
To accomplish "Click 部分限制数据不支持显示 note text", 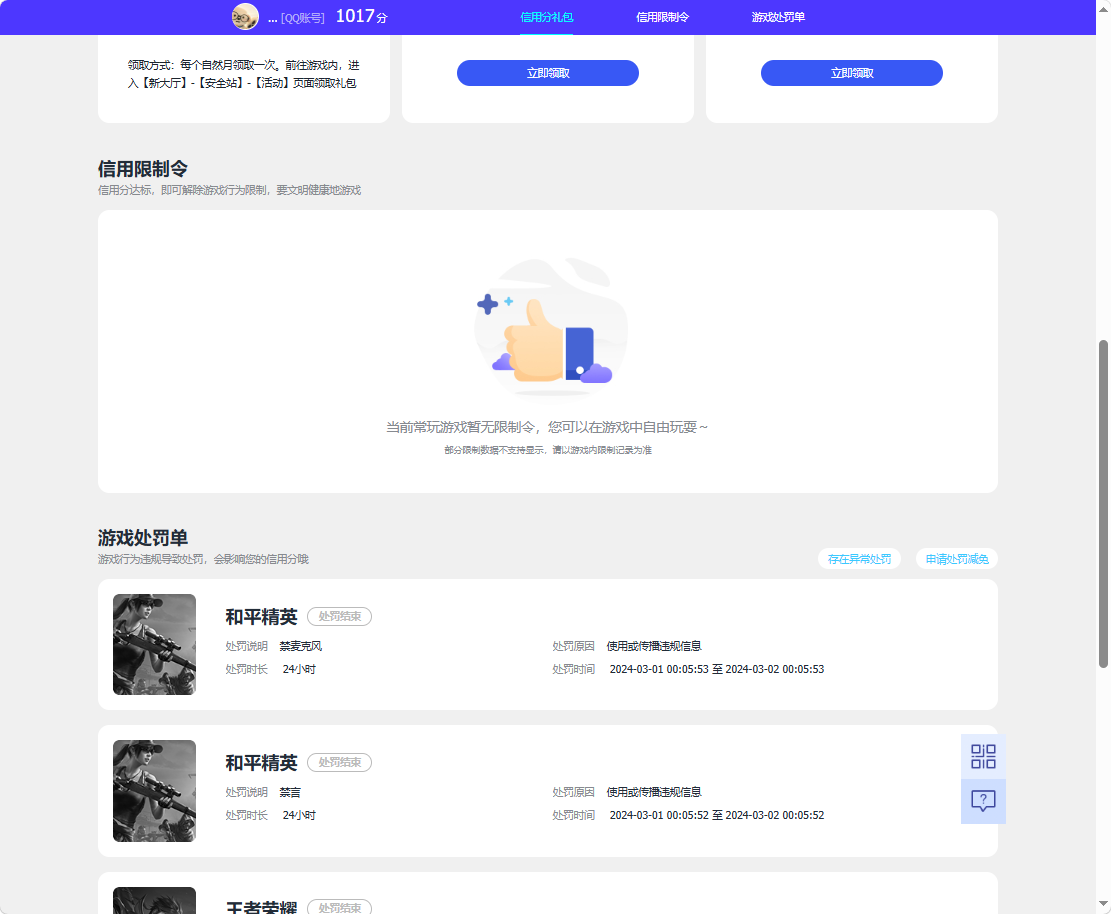I will click(548, 450).
